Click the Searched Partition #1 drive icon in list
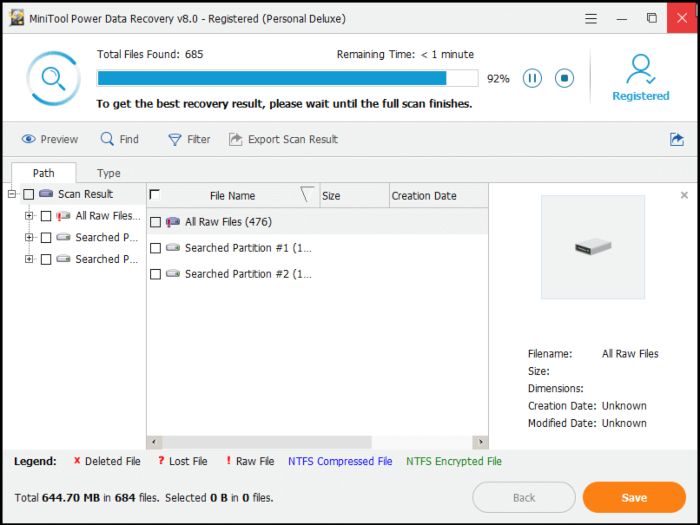 (x=173, y=247)
